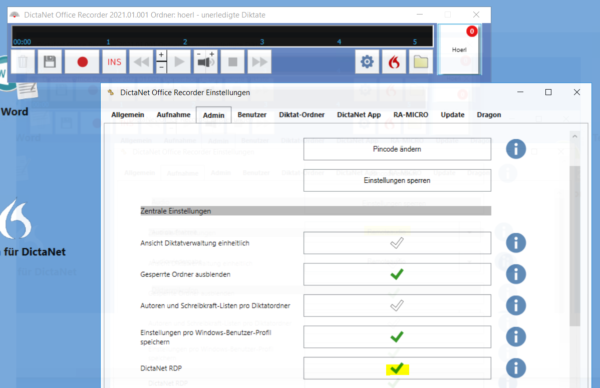This screenshot has width=600, height=388.
Task: Stop the dictation playback
Action: (233, 62)
